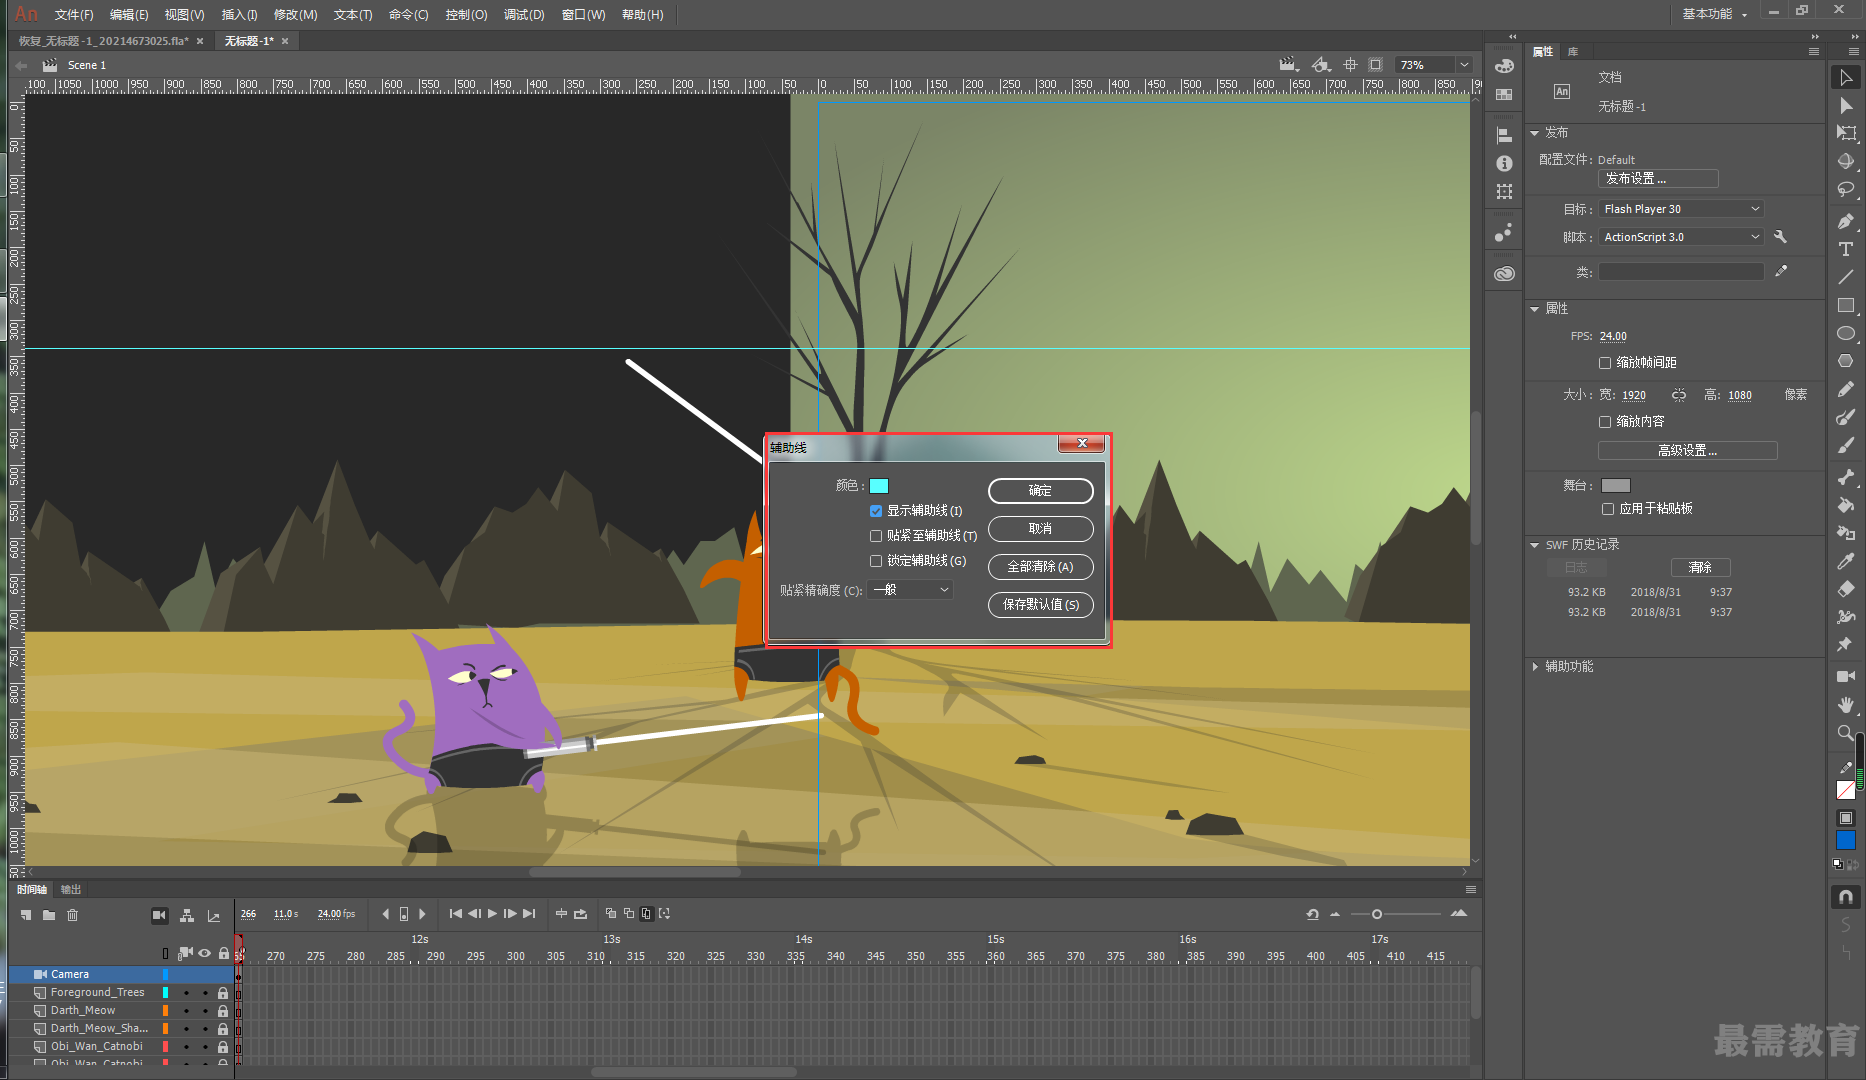Select the Text tool
Screen dimensions: 1866x1080
tap(1846, 249)
